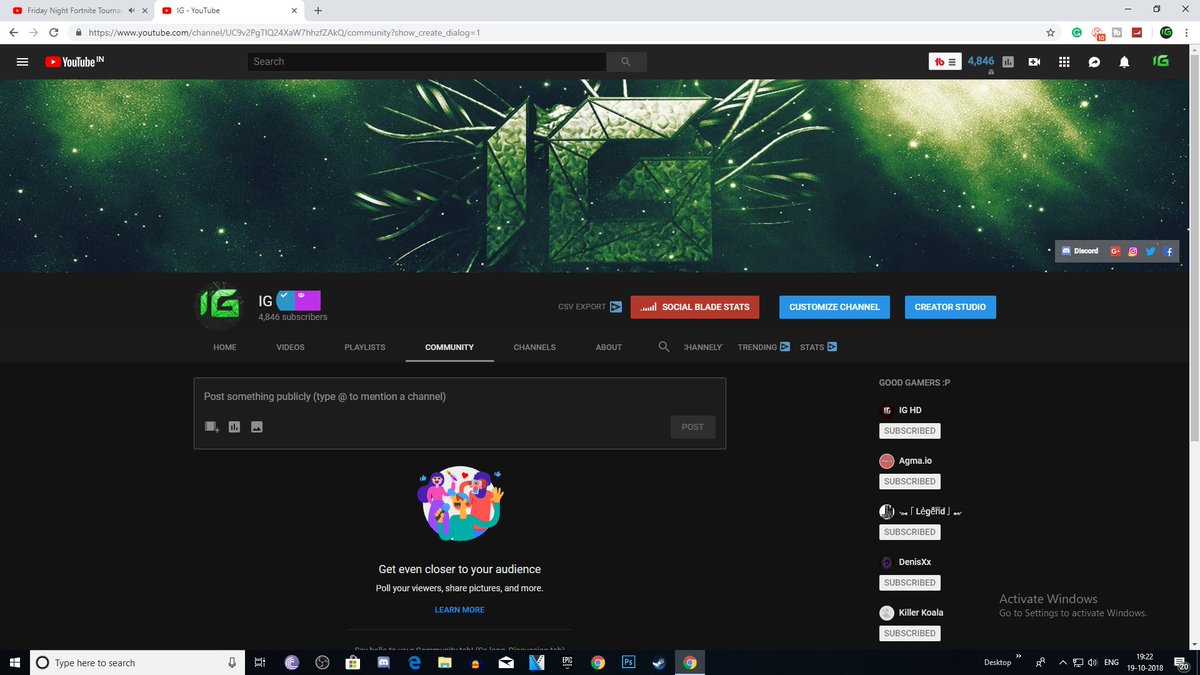Click the search magnifier button
The image size is (1200, 675).
(626, 62)
